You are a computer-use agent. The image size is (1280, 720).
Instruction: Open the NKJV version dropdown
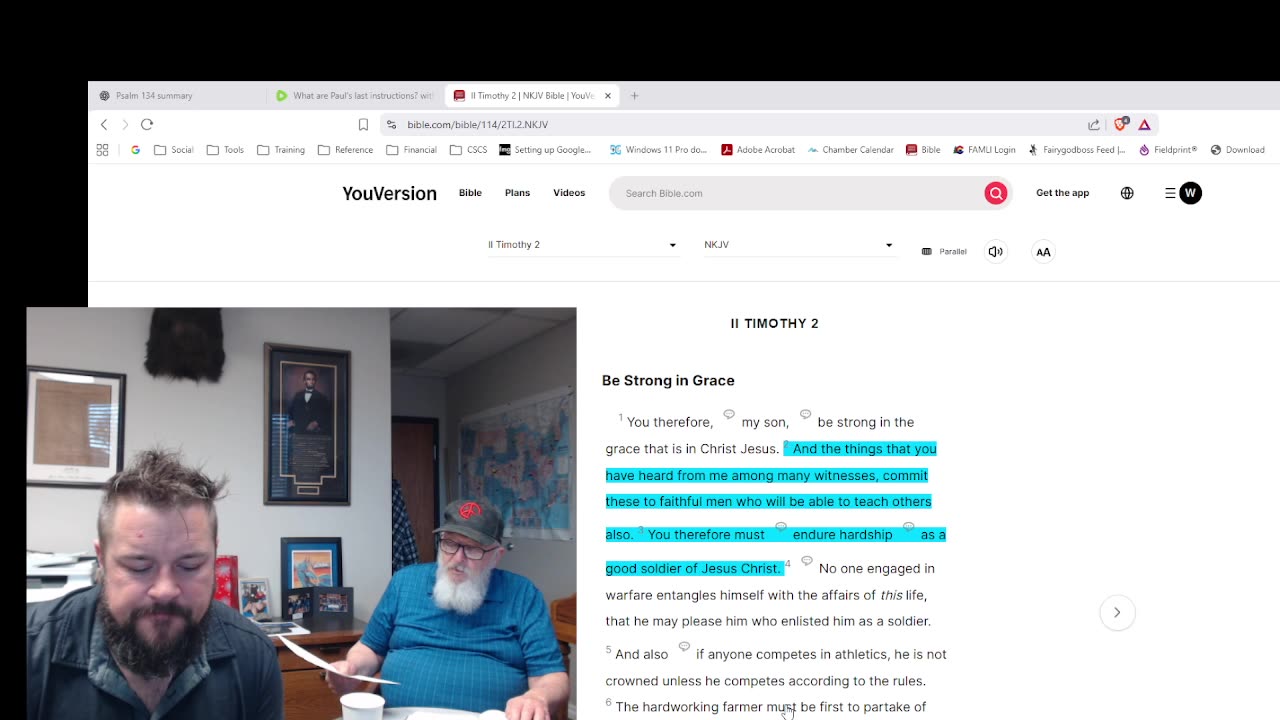pyautogui.click(x=798, y=245)
